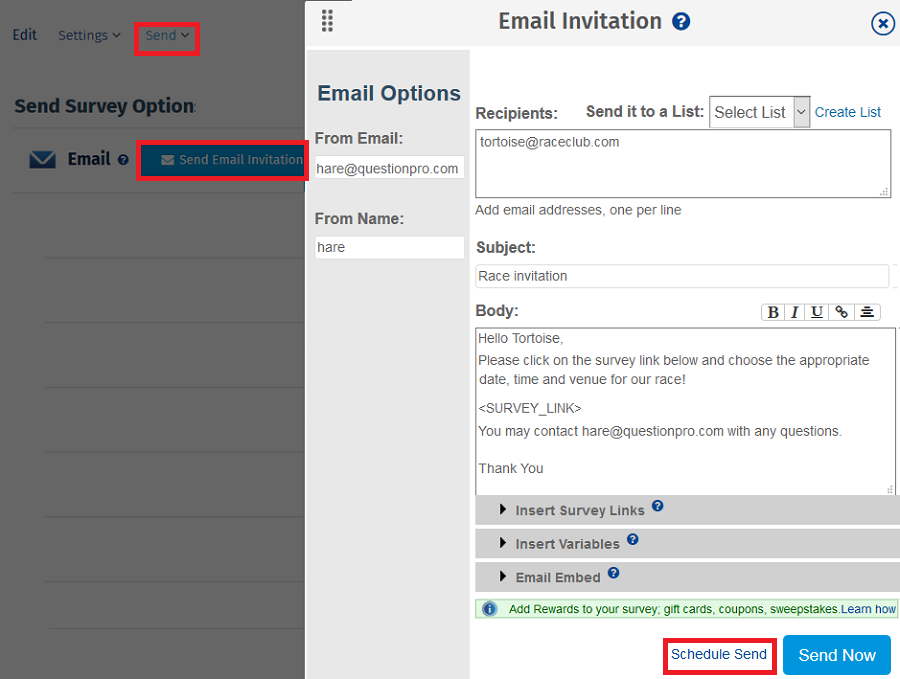Click the Create List link
Image resolution: width=900 pixels, height=679 pixels.
click(x=847, y=112)
